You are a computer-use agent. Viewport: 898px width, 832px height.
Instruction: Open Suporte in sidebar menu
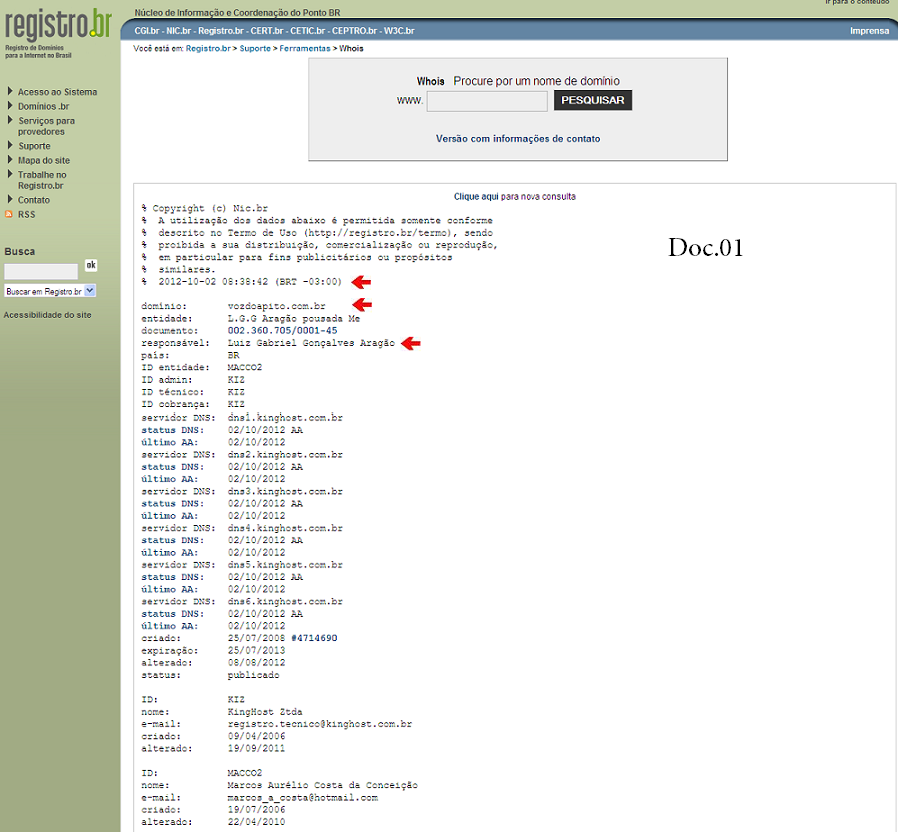[x=34, y=146]
